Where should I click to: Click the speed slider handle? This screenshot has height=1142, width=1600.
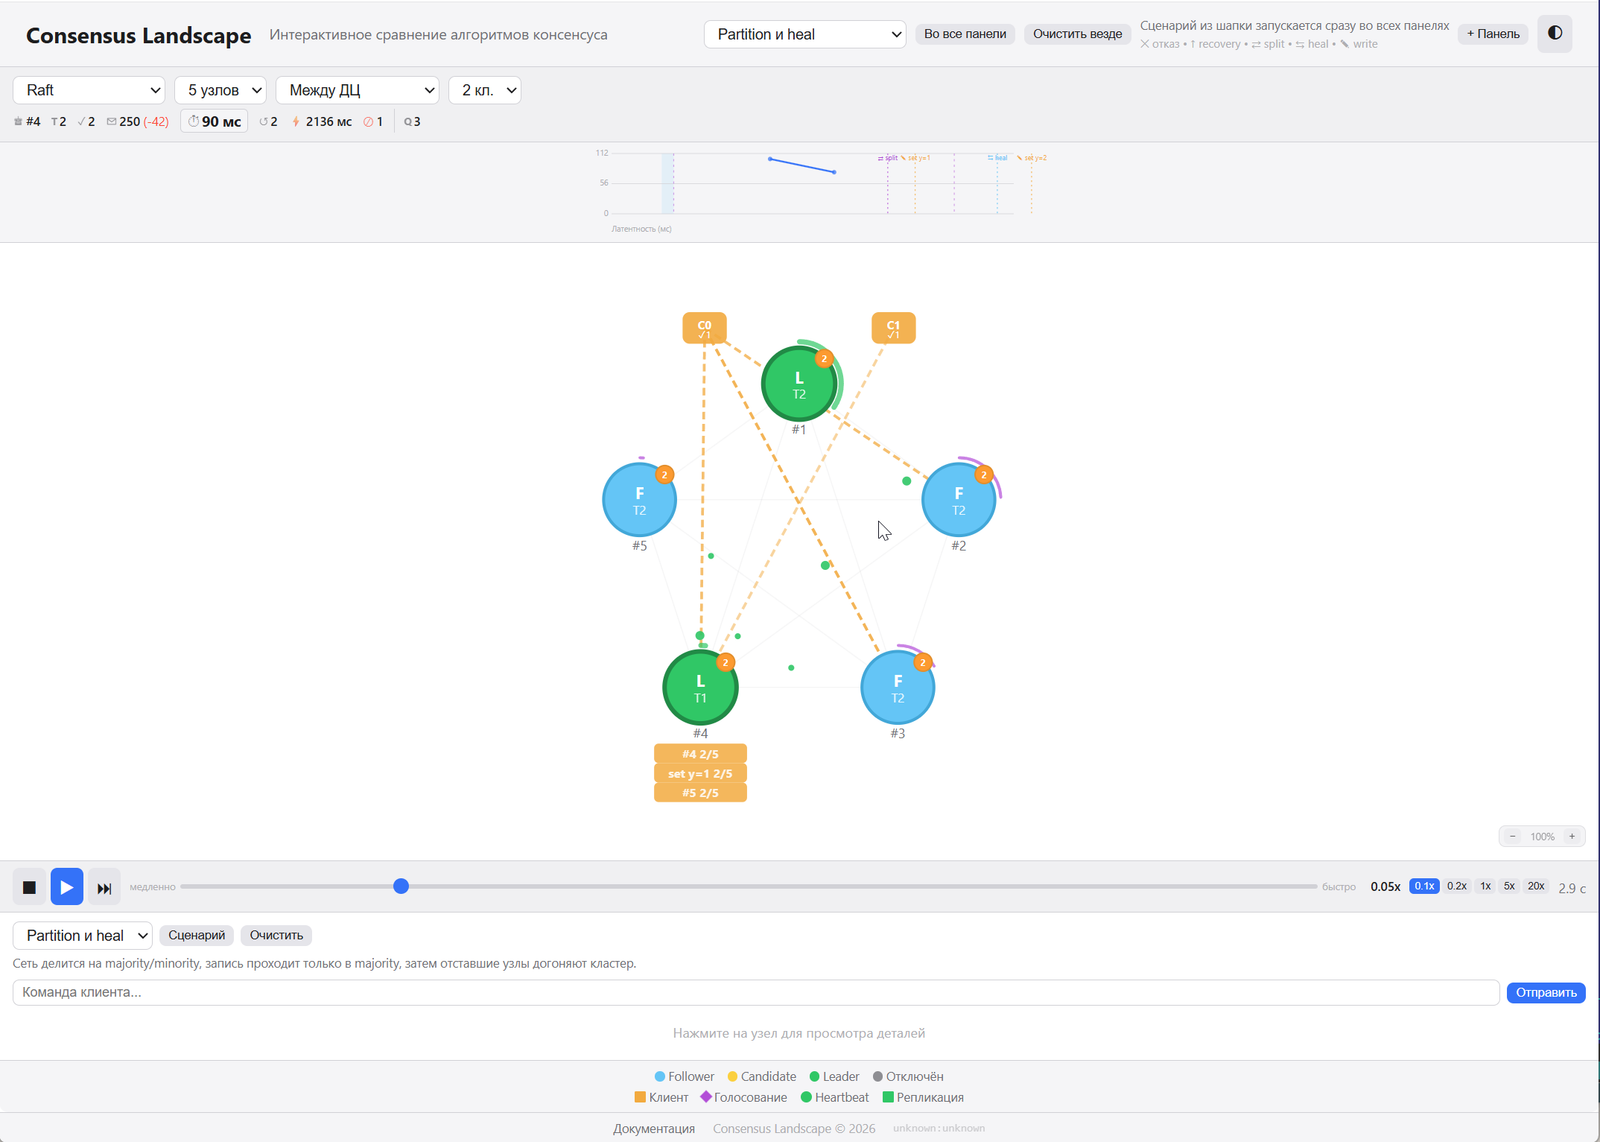401,886
